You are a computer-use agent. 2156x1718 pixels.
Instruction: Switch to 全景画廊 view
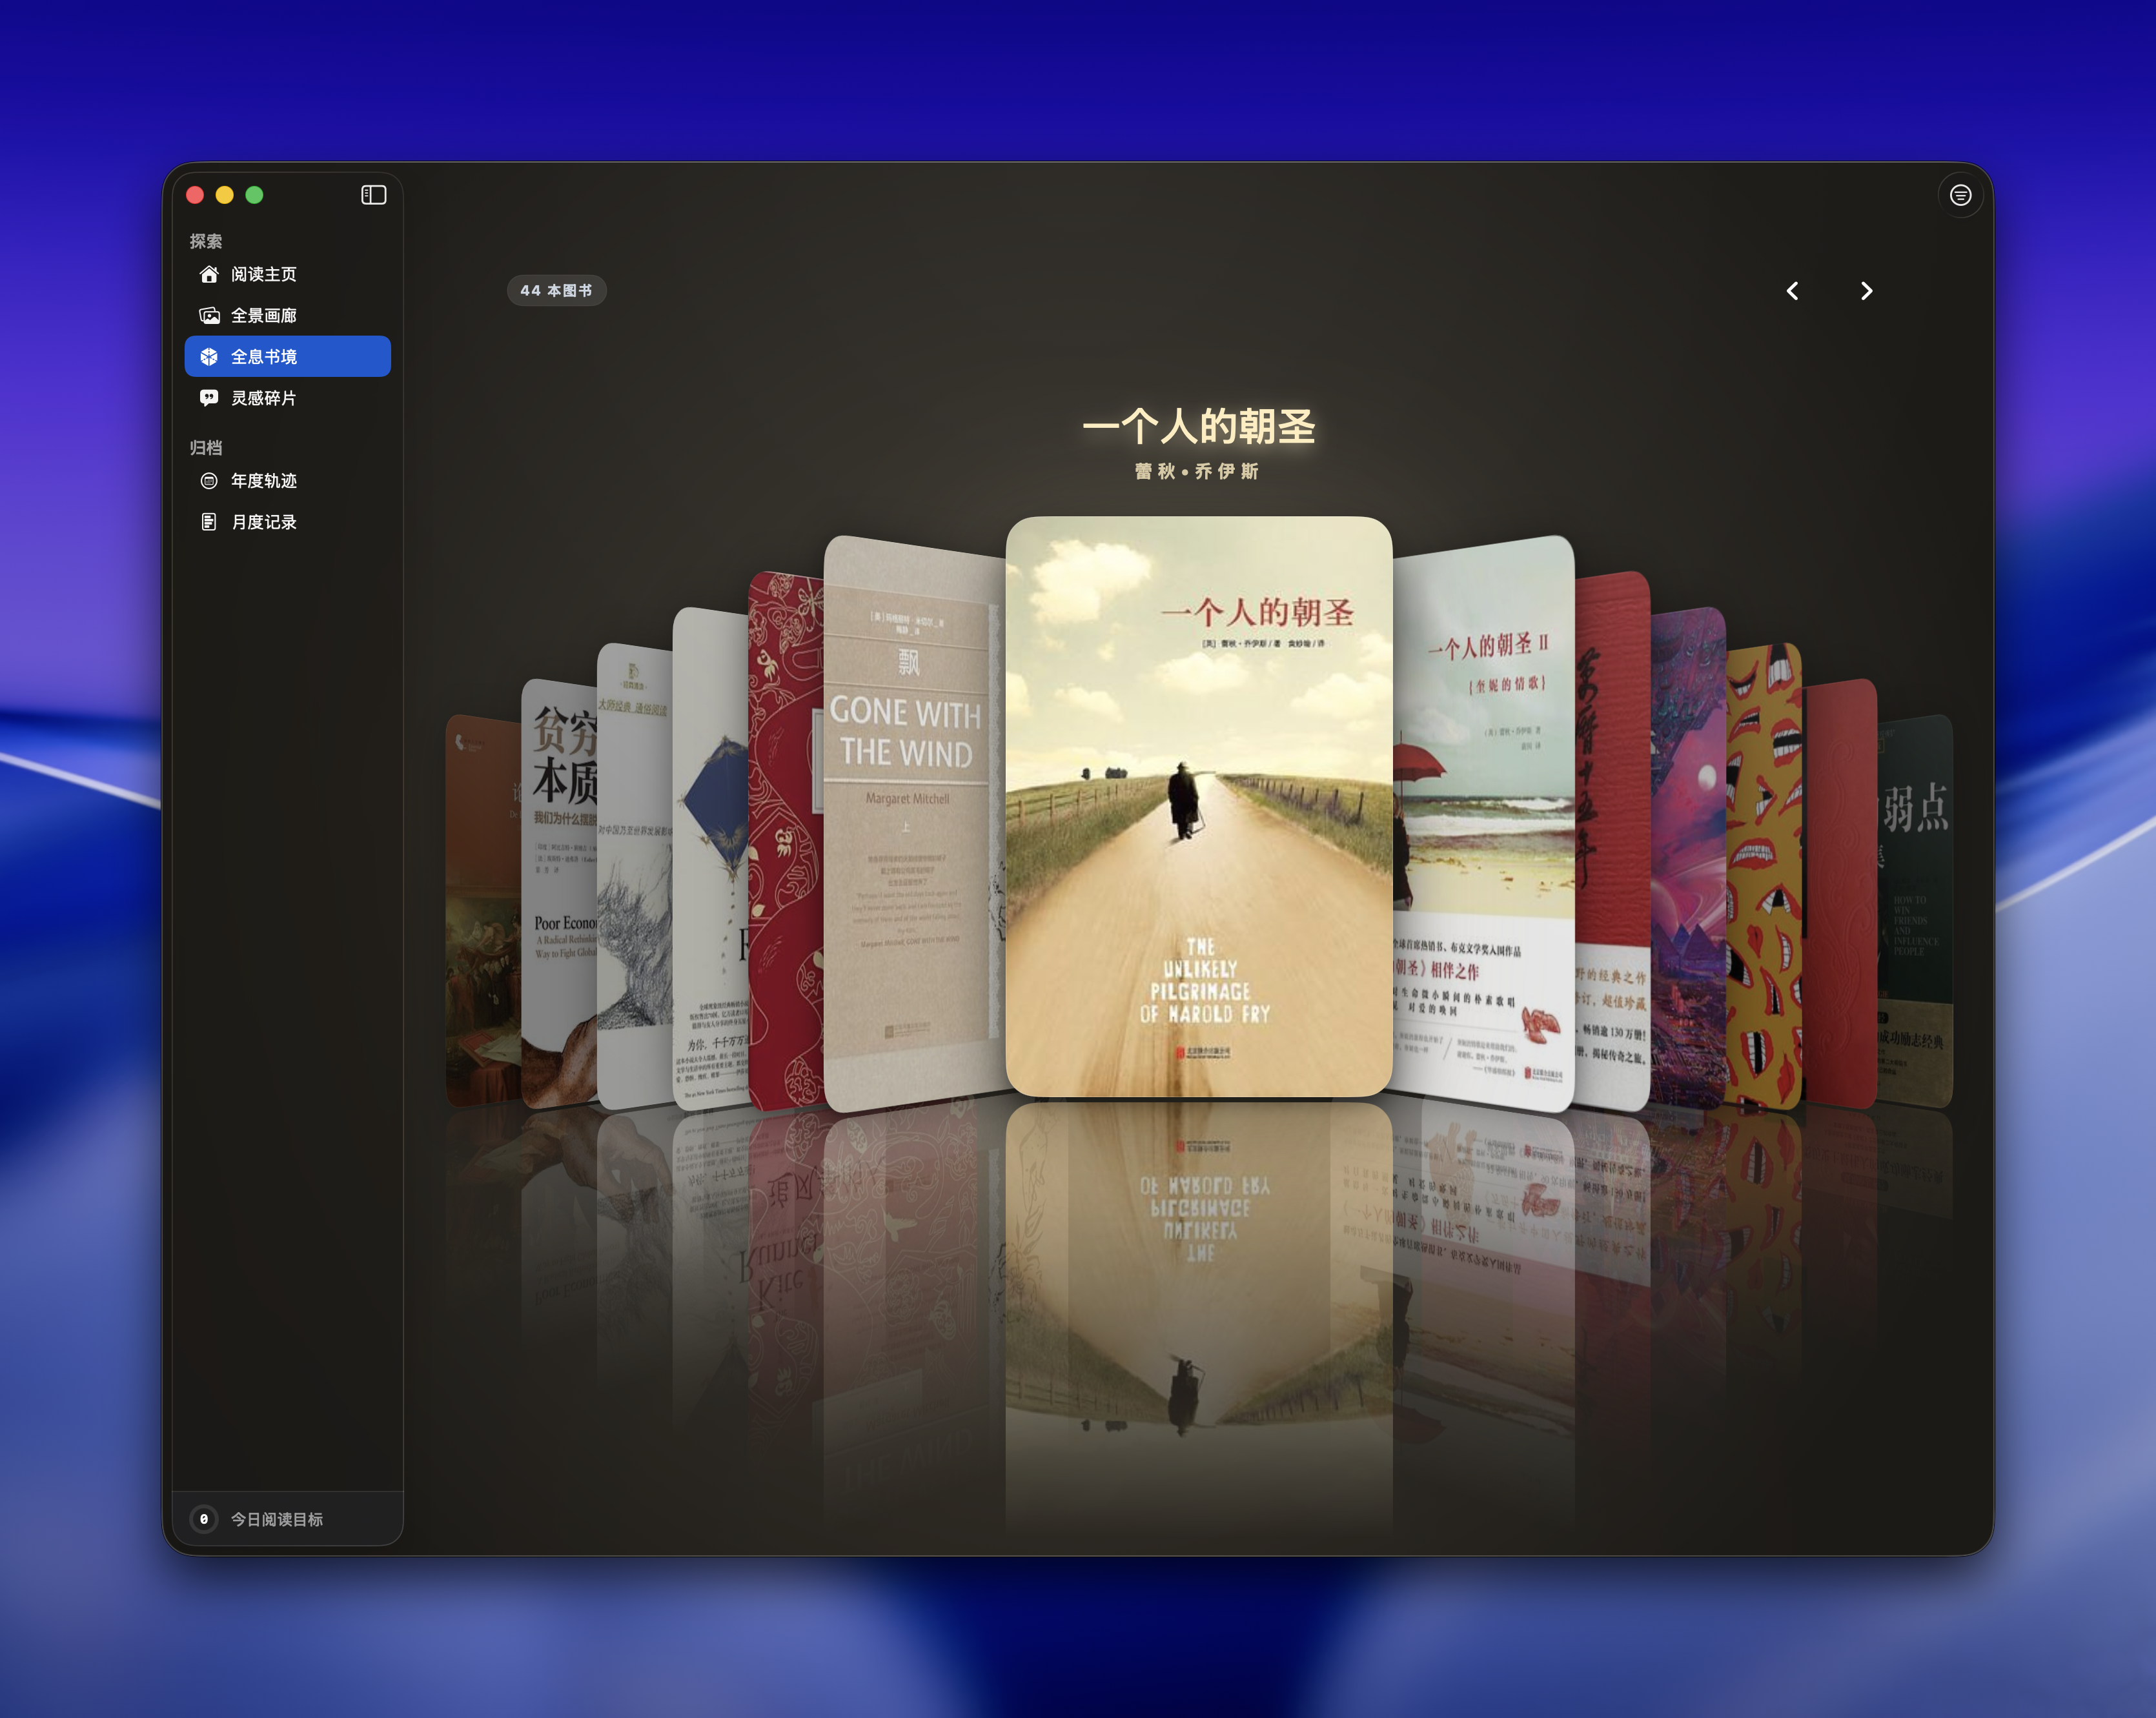(x=288, y=316)
